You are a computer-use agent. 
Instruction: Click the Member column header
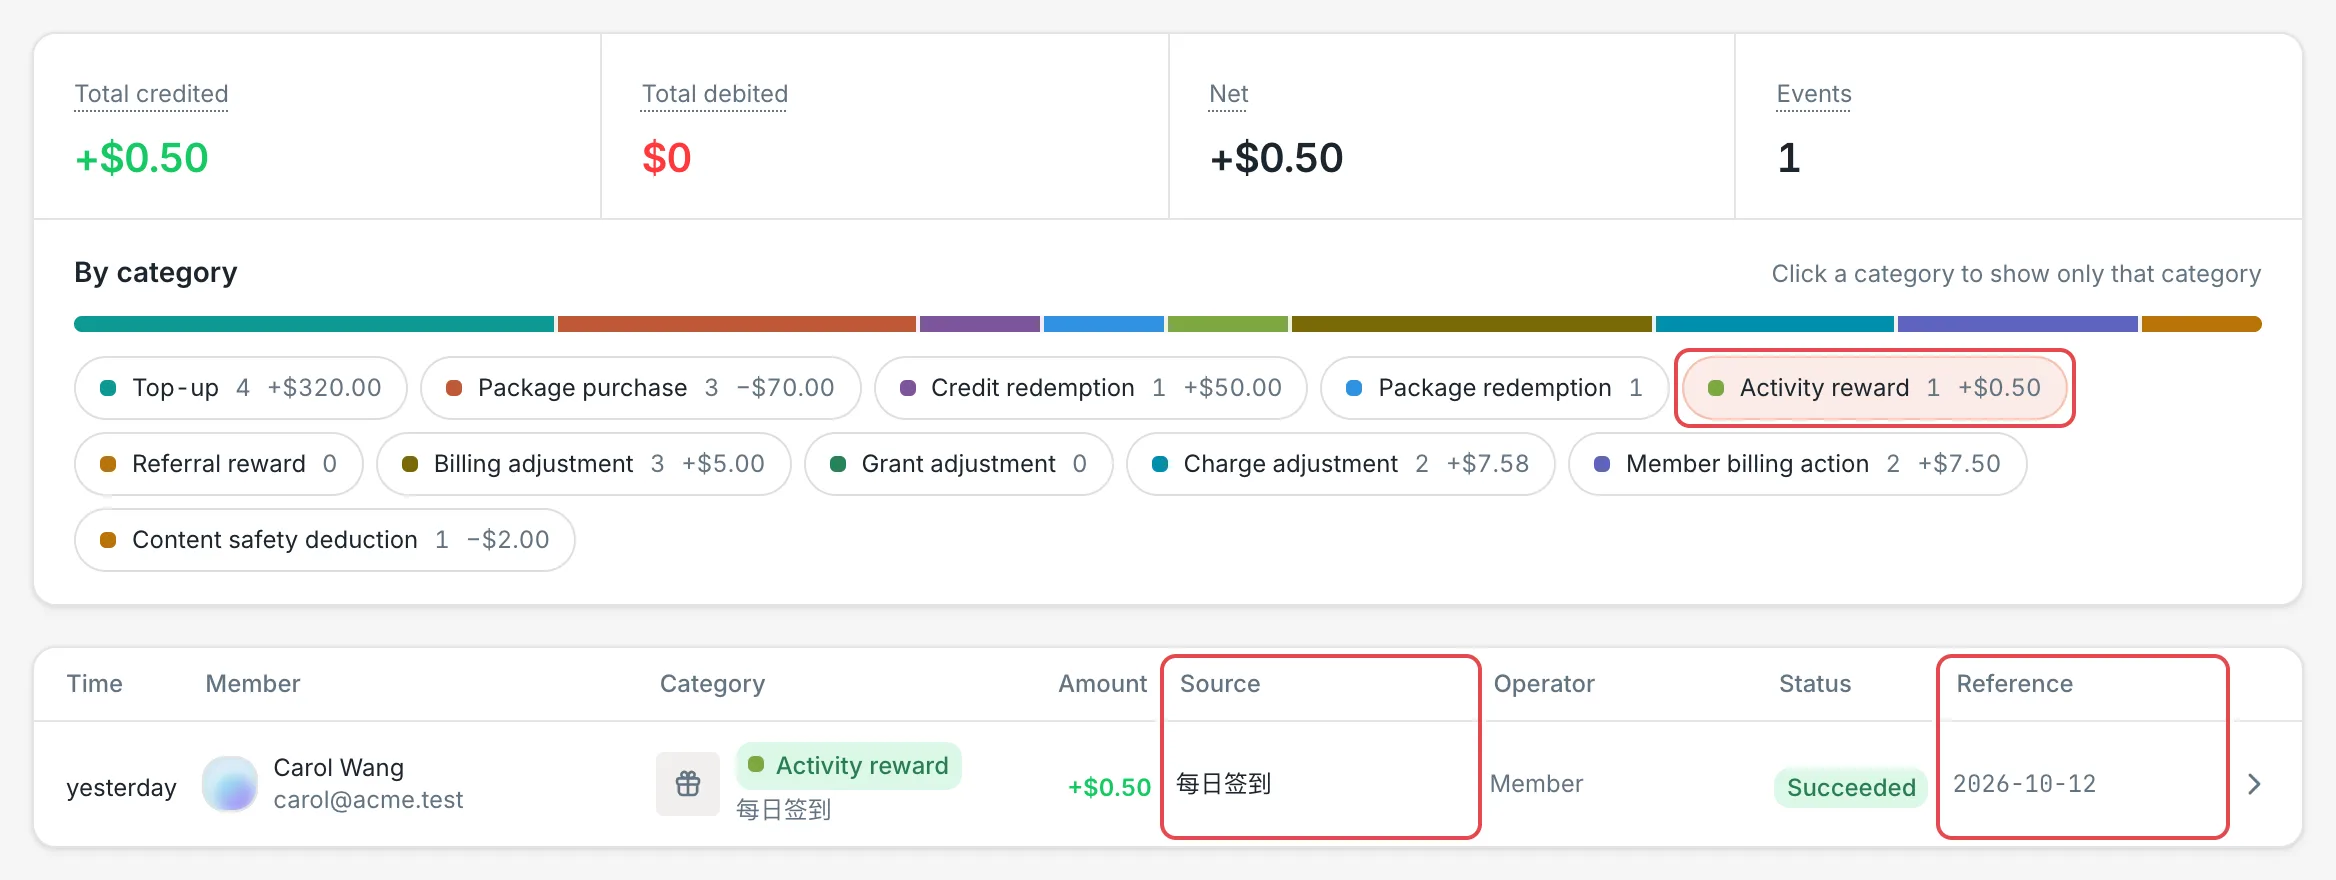tap(253, 684)
